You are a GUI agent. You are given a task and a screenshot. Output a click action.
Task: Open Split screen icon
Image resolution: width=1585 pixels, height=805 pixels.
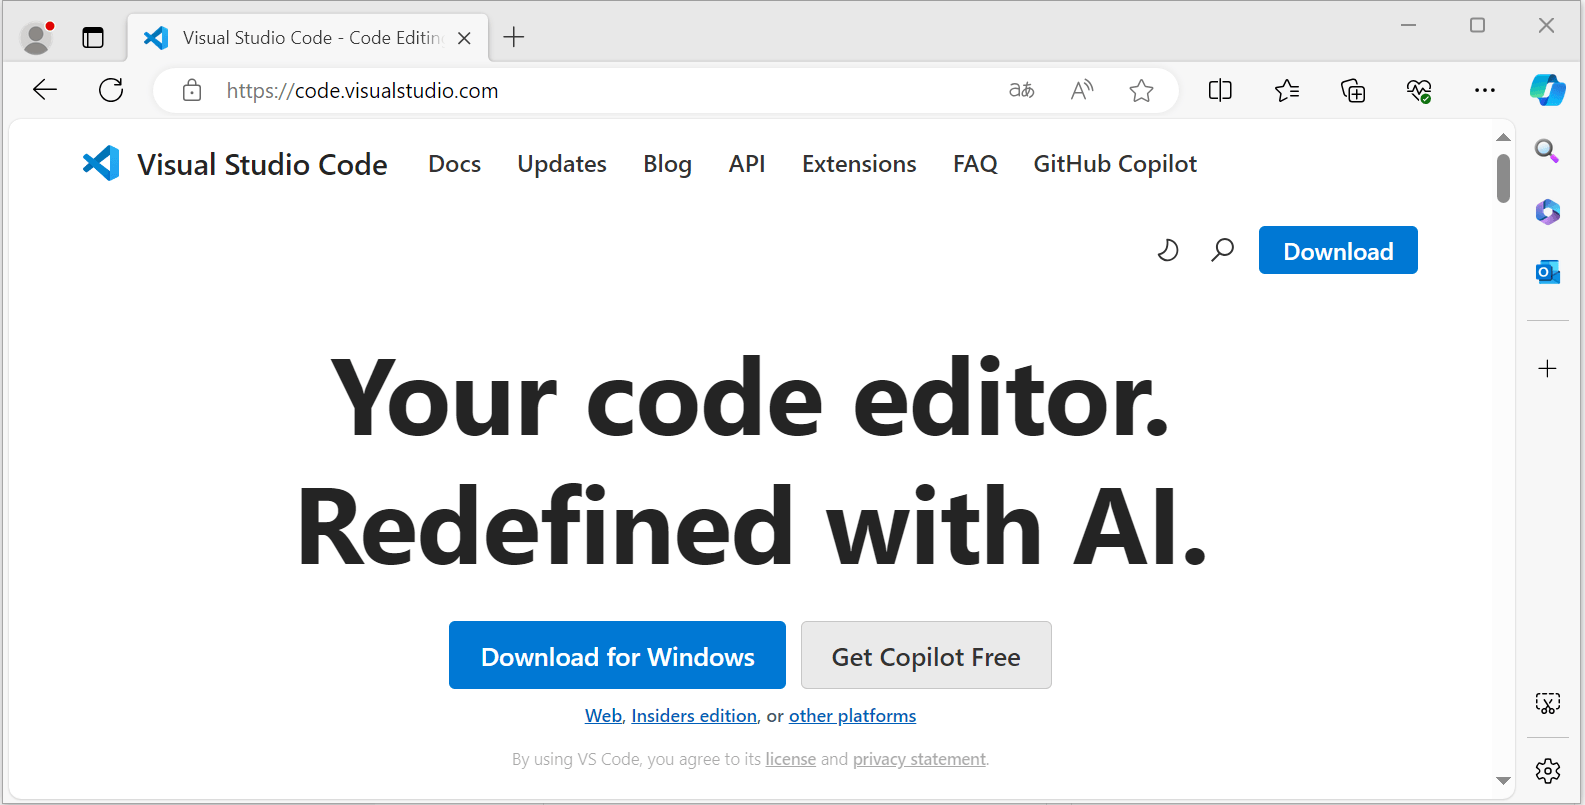click(1220, 91)
